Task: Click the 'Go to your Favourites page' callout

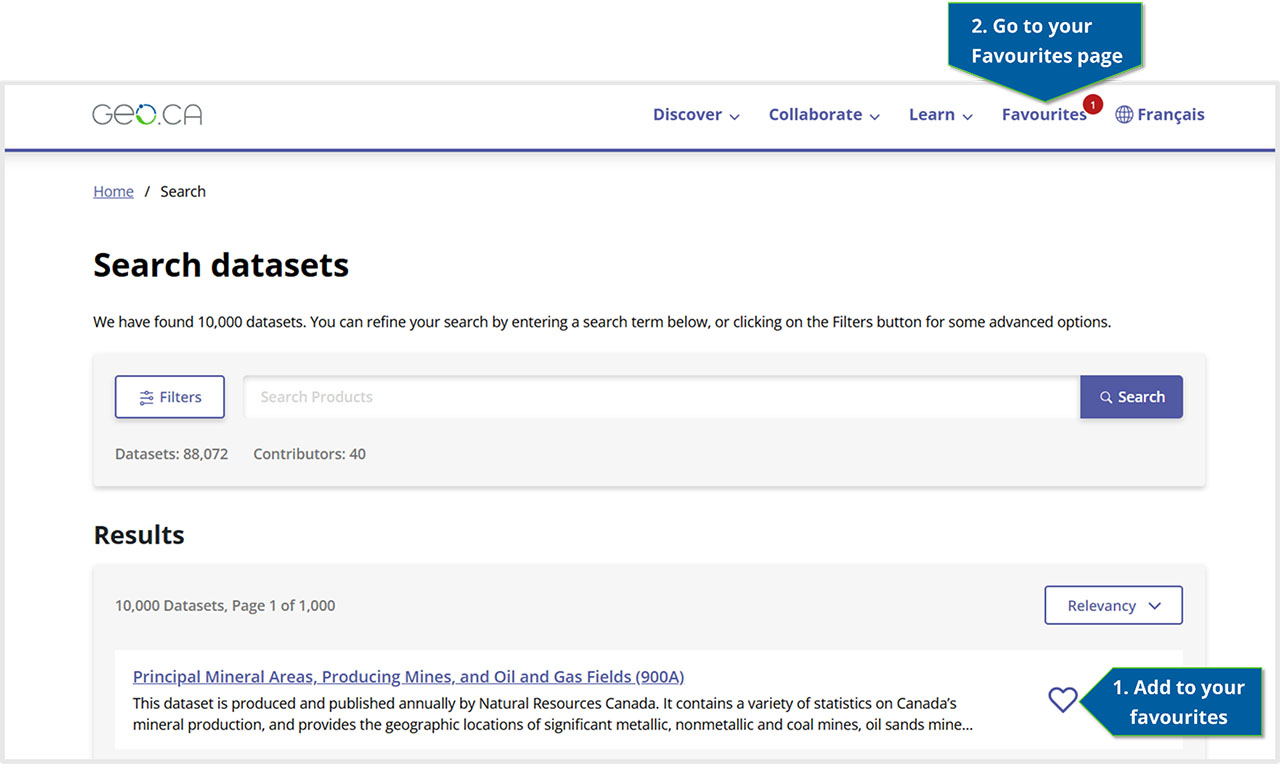Action: (x=1046, y=41)
